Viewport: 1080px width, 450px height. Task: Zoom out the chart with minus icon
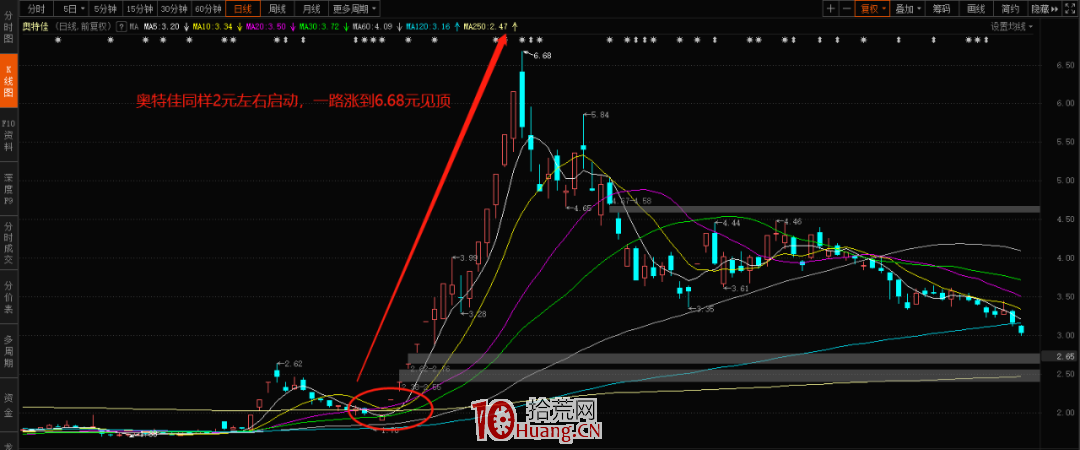(845, 9)
